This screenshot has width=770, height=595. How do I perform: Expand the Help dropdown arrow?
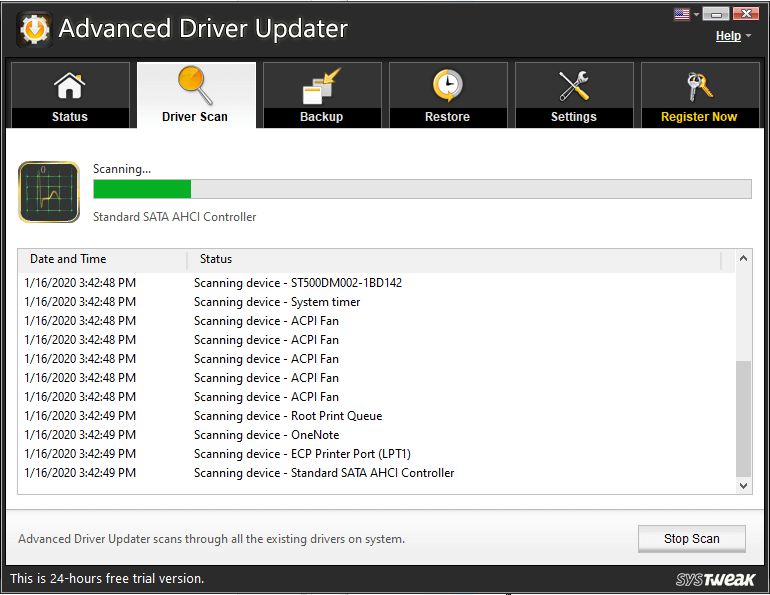pyautogui.click(x=748, y=35)
